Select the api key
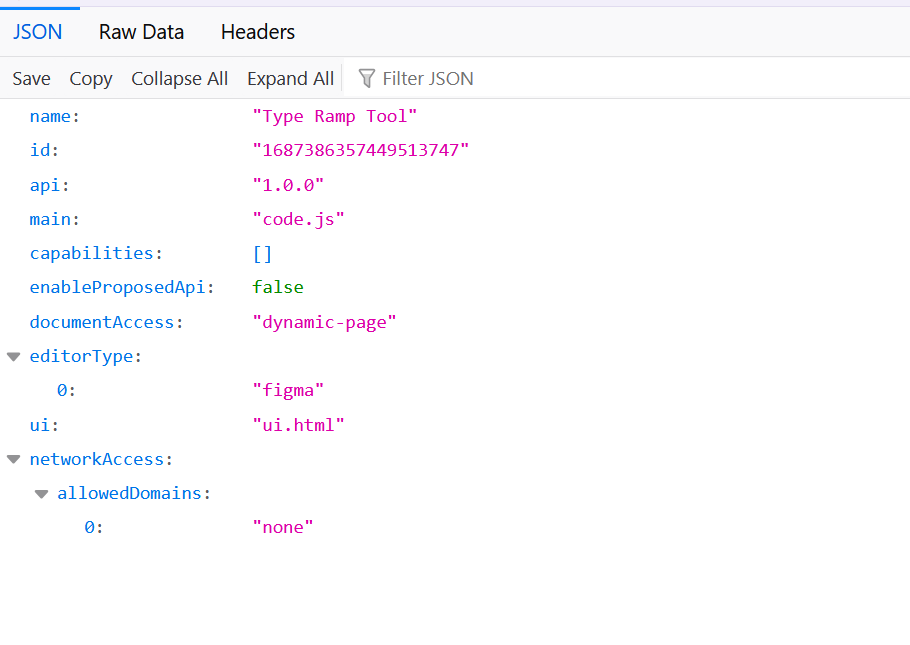This screenshot has height=645, width=910. click(x=45, y=185)
